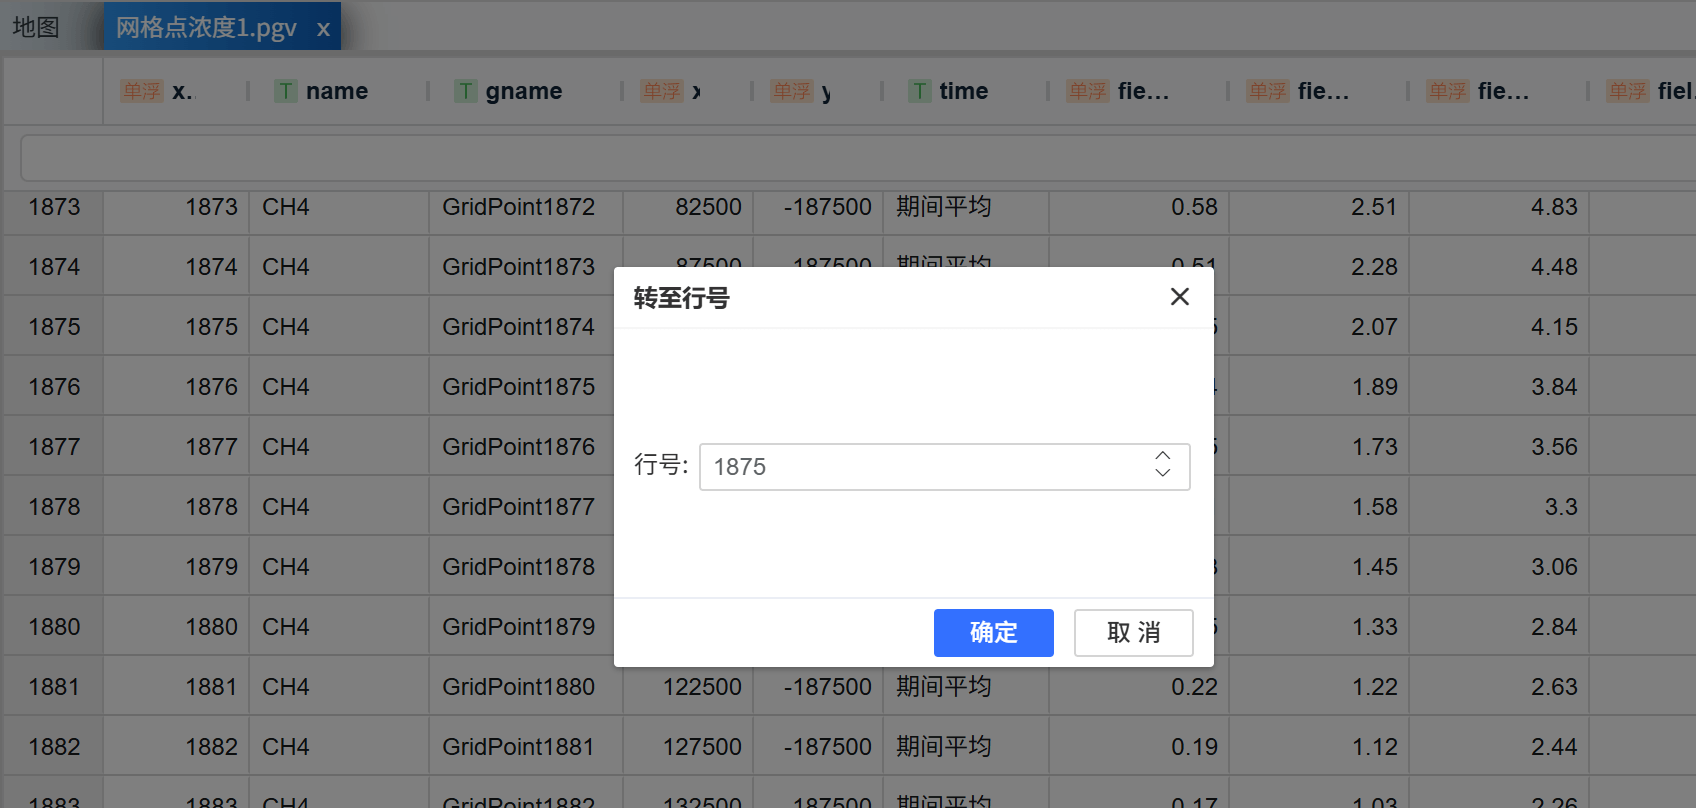Click 单浮 icon of first fie... column

click(1087, 91)
